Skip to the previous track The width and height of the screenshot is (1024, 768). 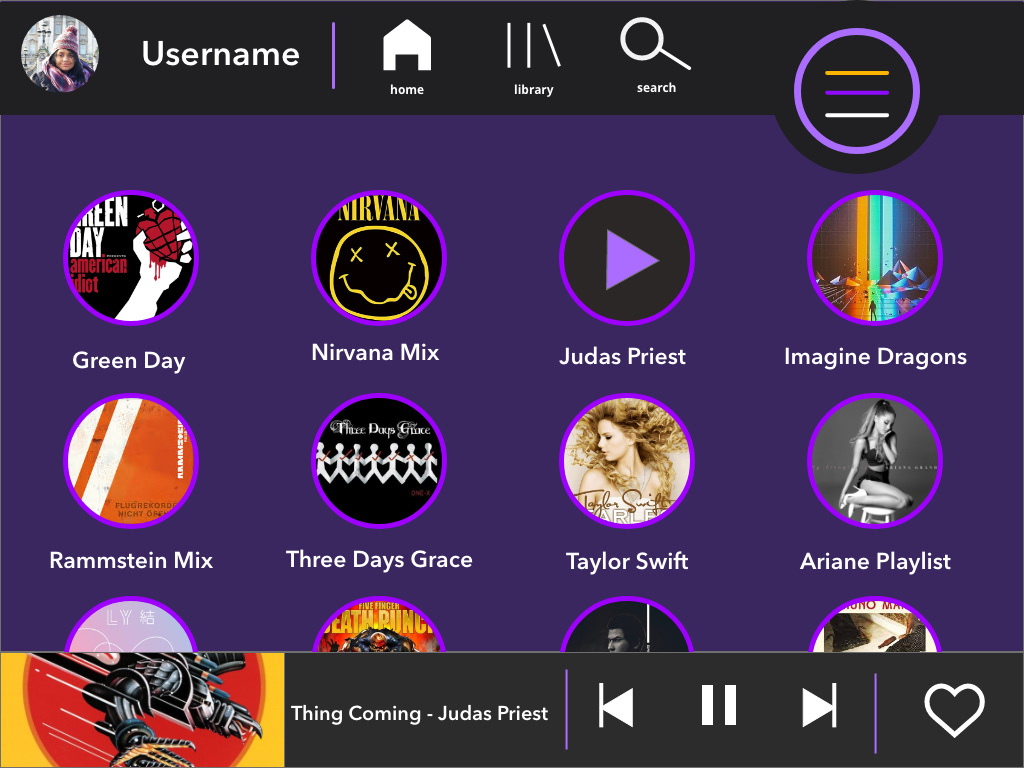(x=616, y=705)
